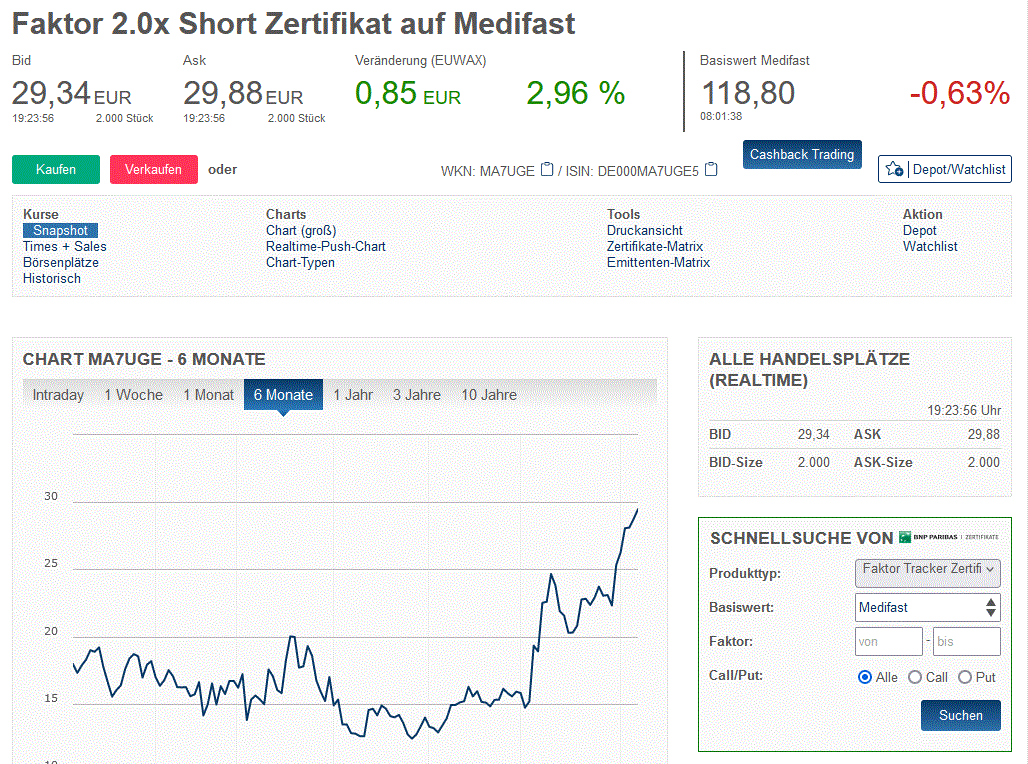
Task: Focus the Faktor "von" input field
Action: [x=888, y=642]
